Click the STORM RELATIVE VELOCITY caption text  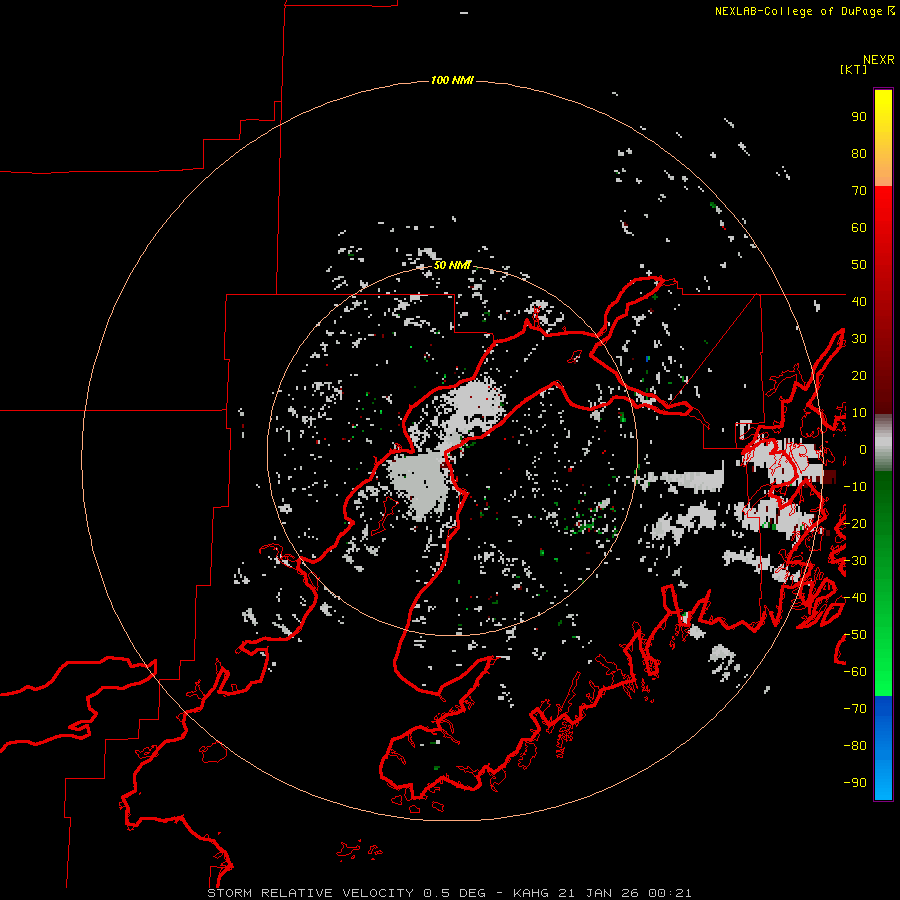point(310,893)
